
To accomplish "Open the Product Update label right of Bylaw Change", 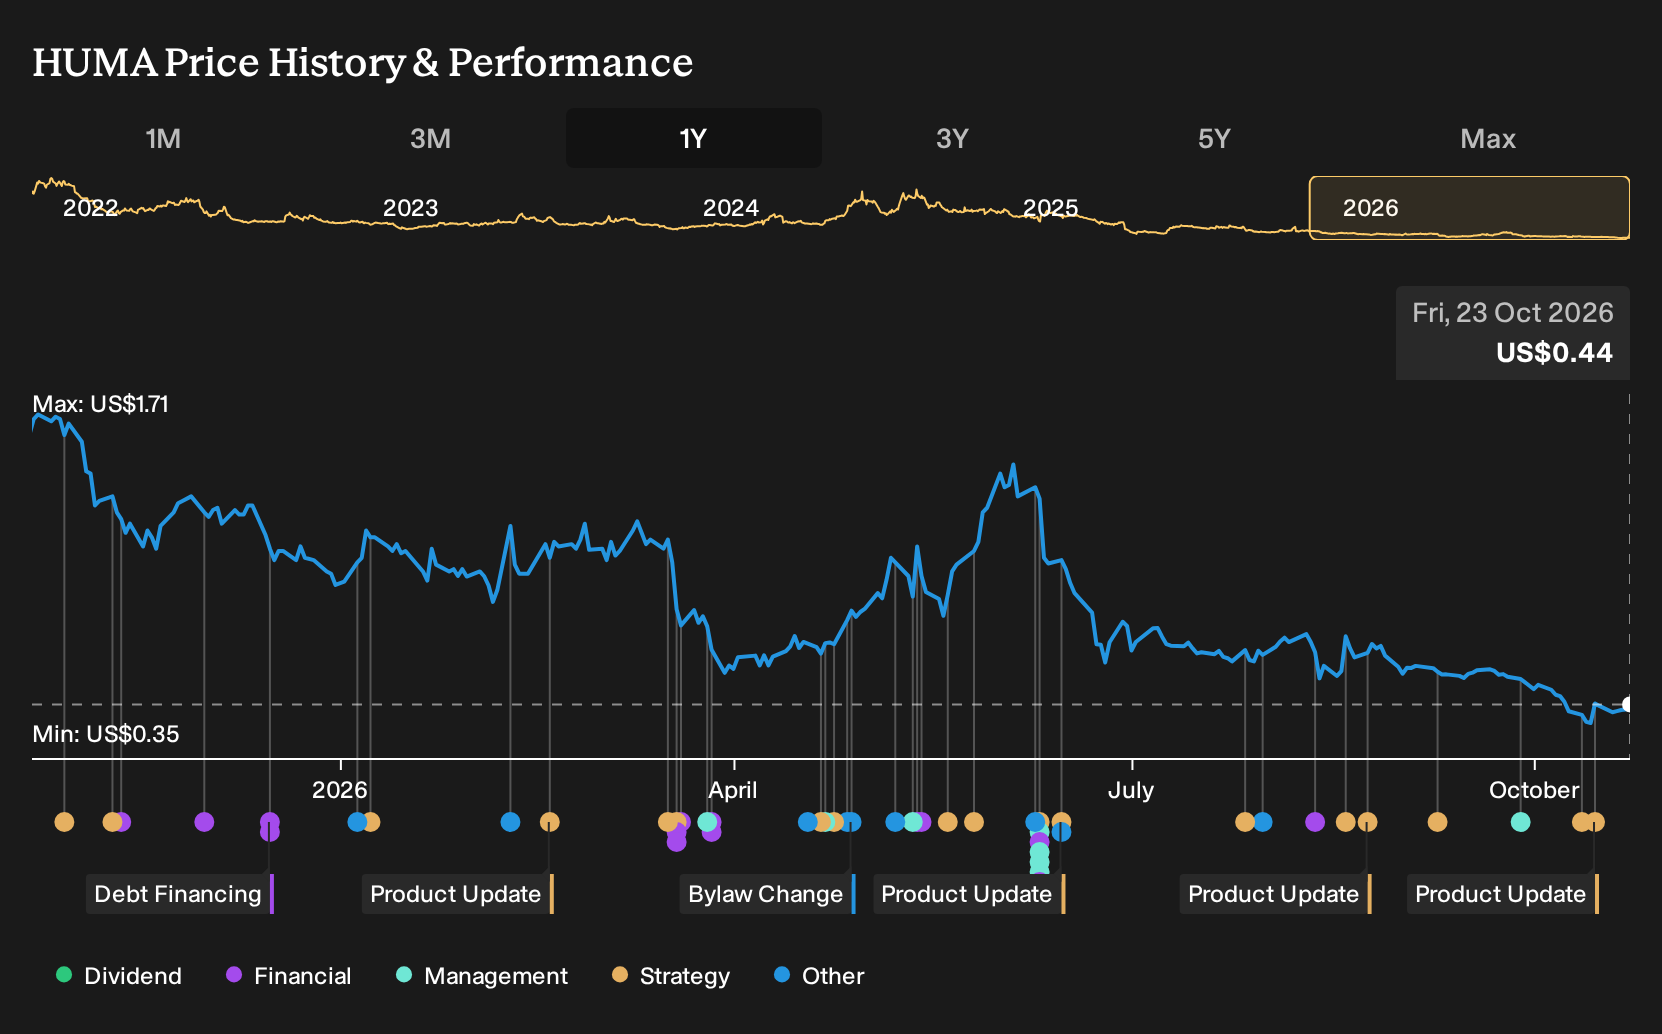I will click(969, 894).
